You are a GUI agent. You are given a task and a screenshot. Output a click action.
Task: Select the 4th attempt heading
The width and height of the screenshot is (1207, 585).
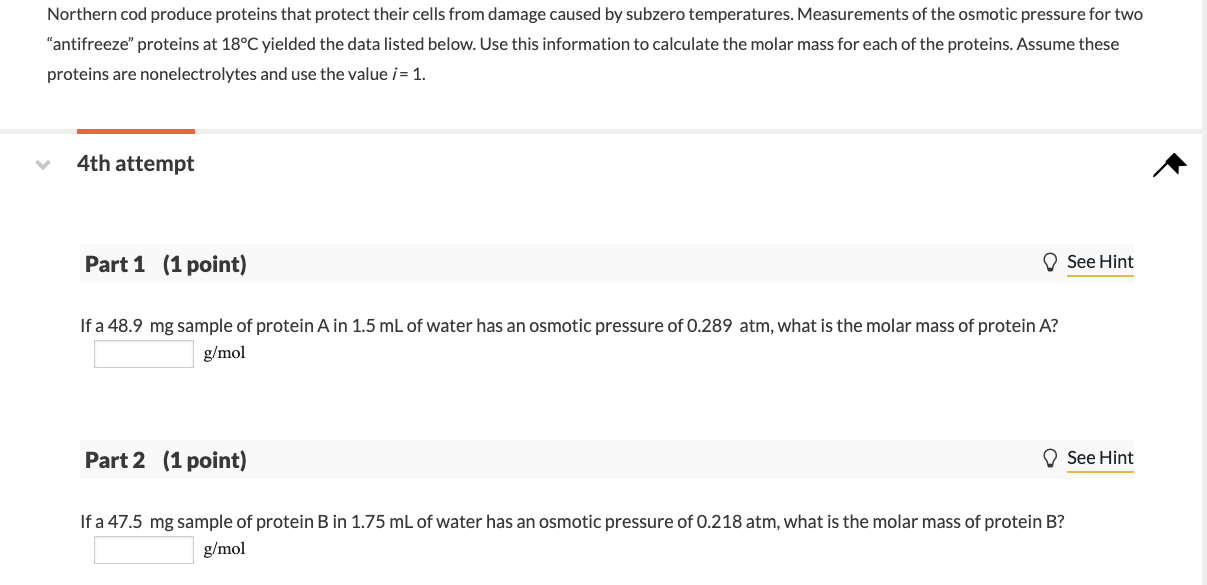(136, 164)
